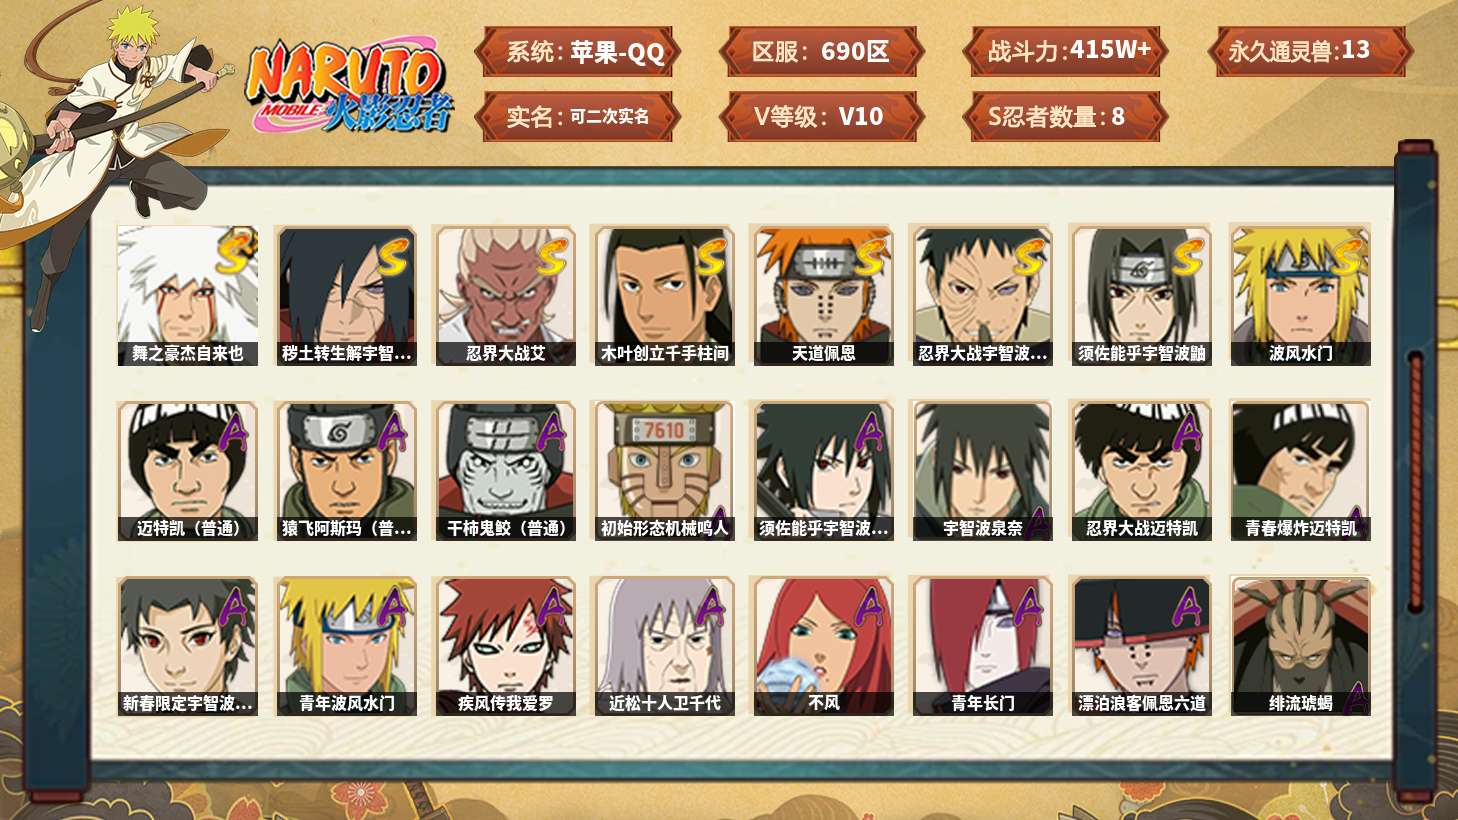The width and height of the screenshot is (1458, 820).
Task: Select the 舞之豪杰自来也 ninja portrait
Action: pos(187,295)
